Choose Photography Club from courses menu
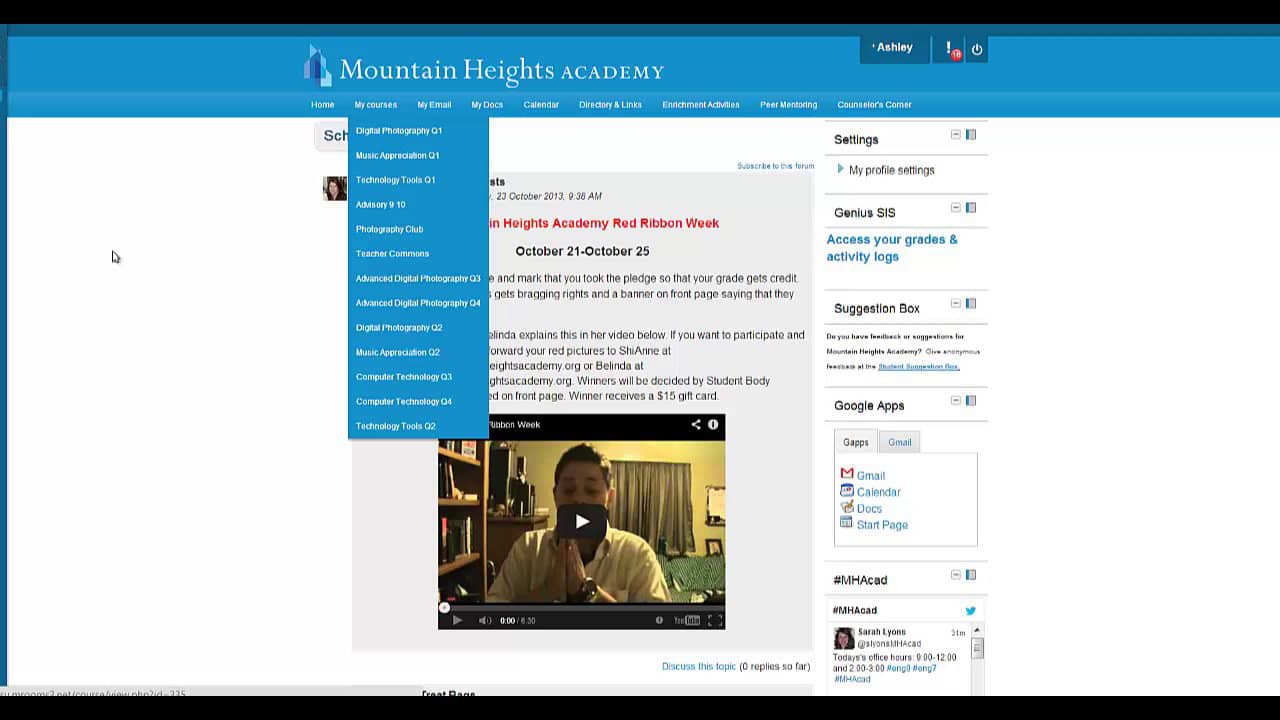Viewport: 1280px width, 720px height. point(390,229)
